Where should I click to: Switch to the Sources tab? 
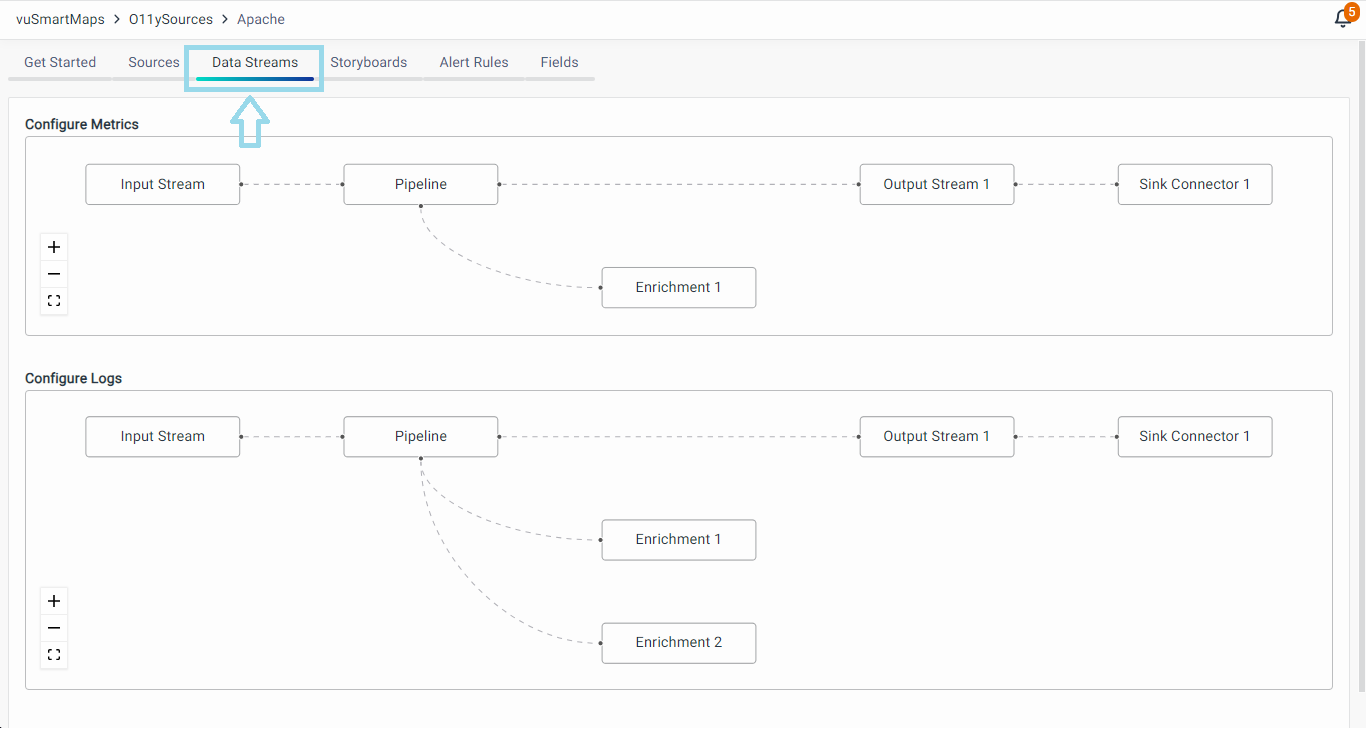(154, 62)
